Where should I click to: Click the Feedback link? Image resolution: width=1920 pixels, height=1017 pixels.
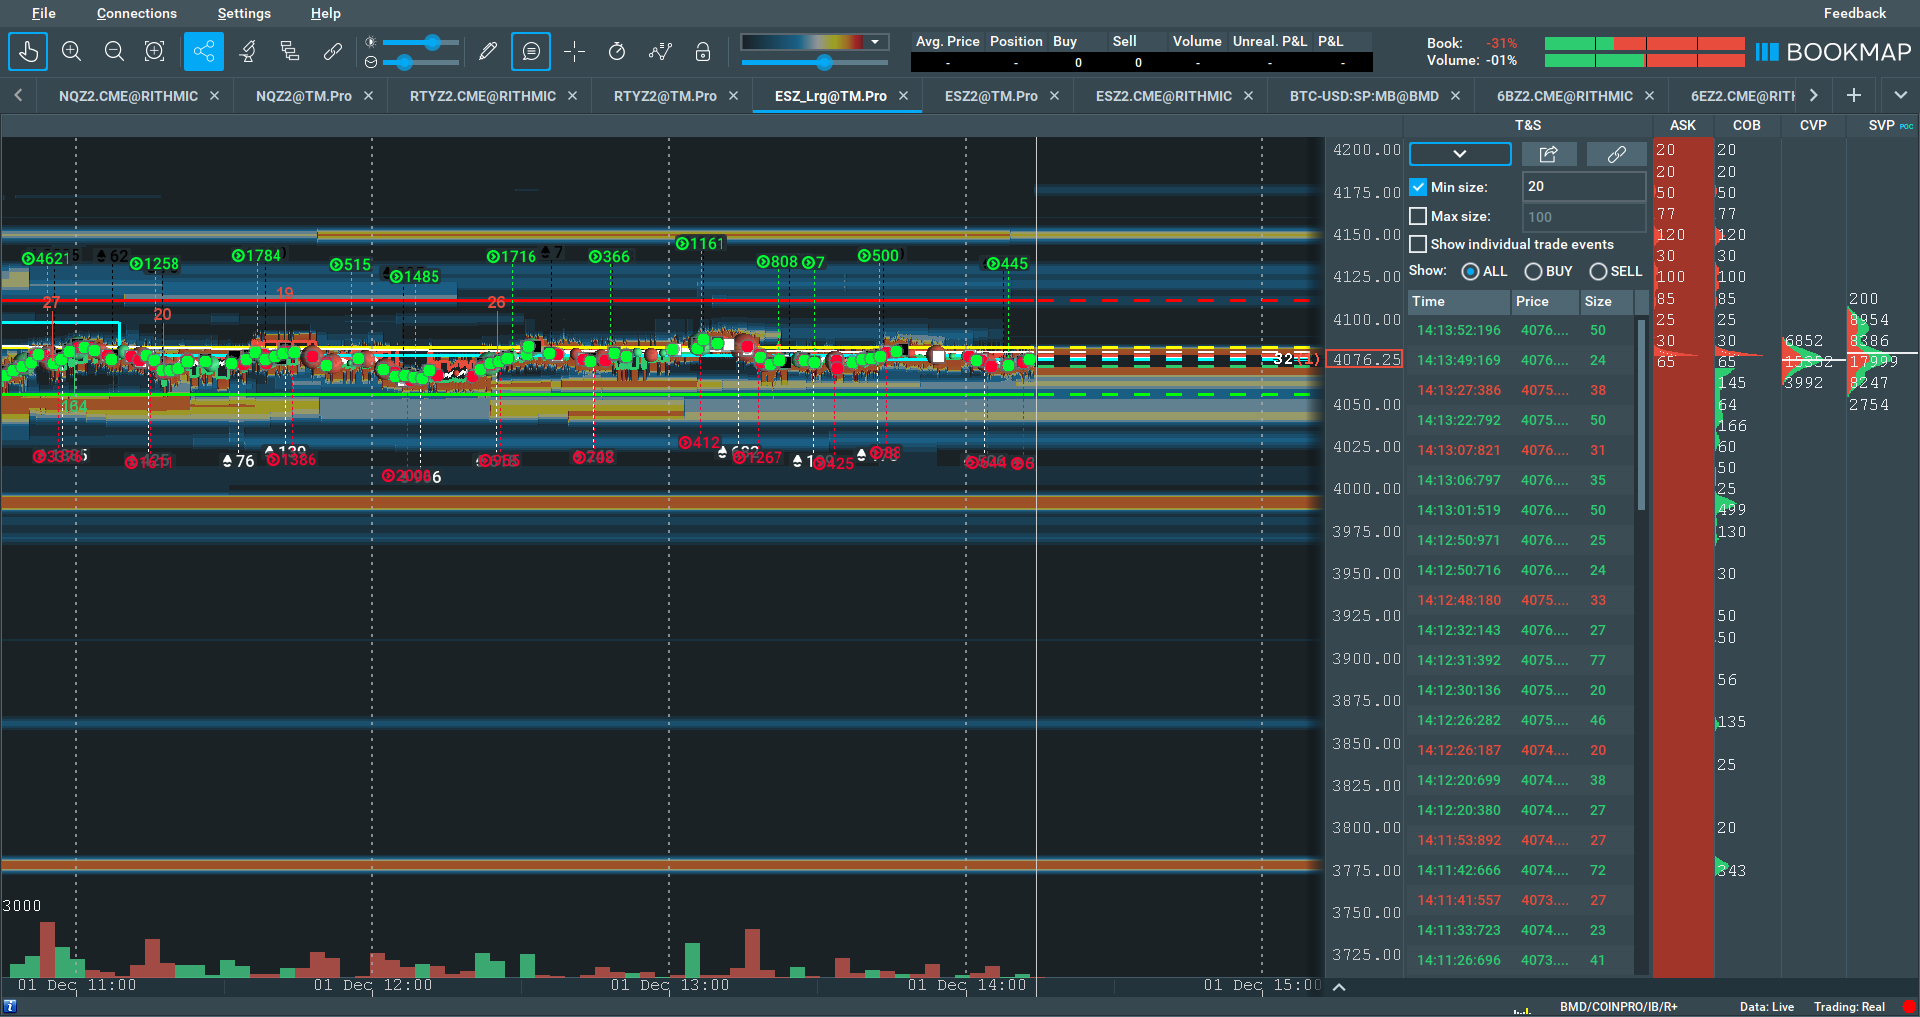[1855, 13]
